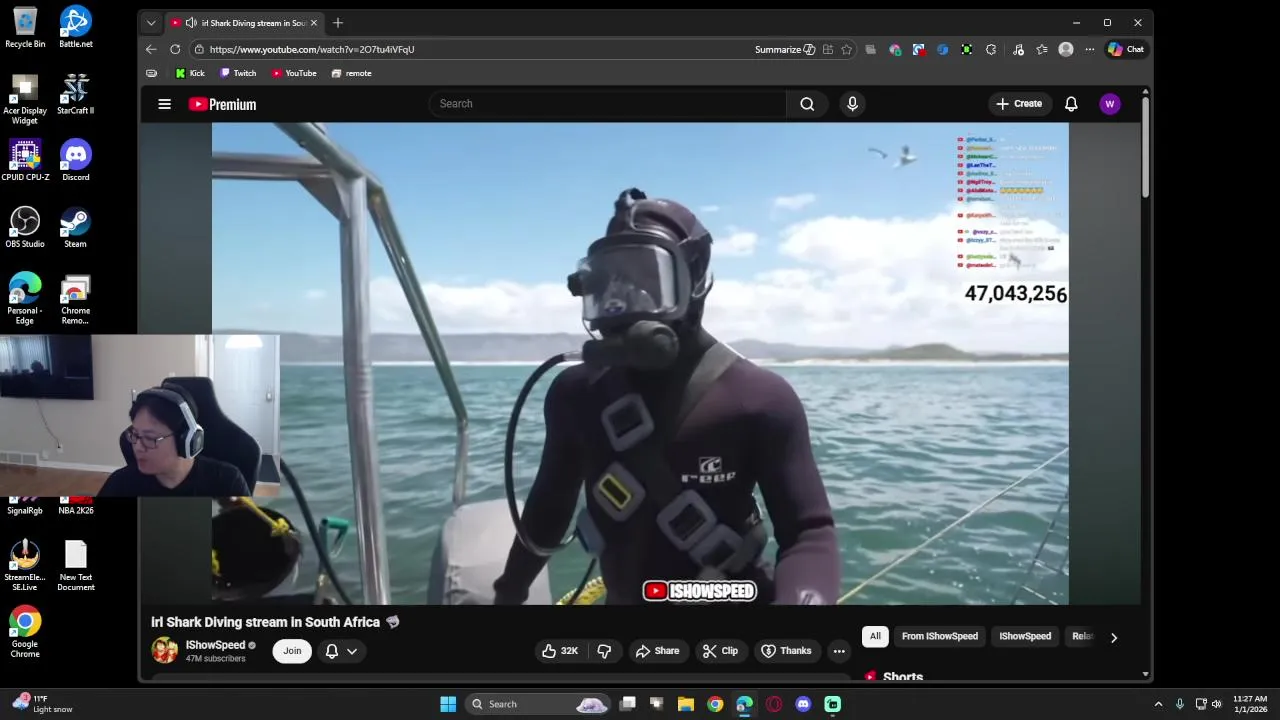
Task: Click the taskbar Search box
Action: click(x=538, y=704)
